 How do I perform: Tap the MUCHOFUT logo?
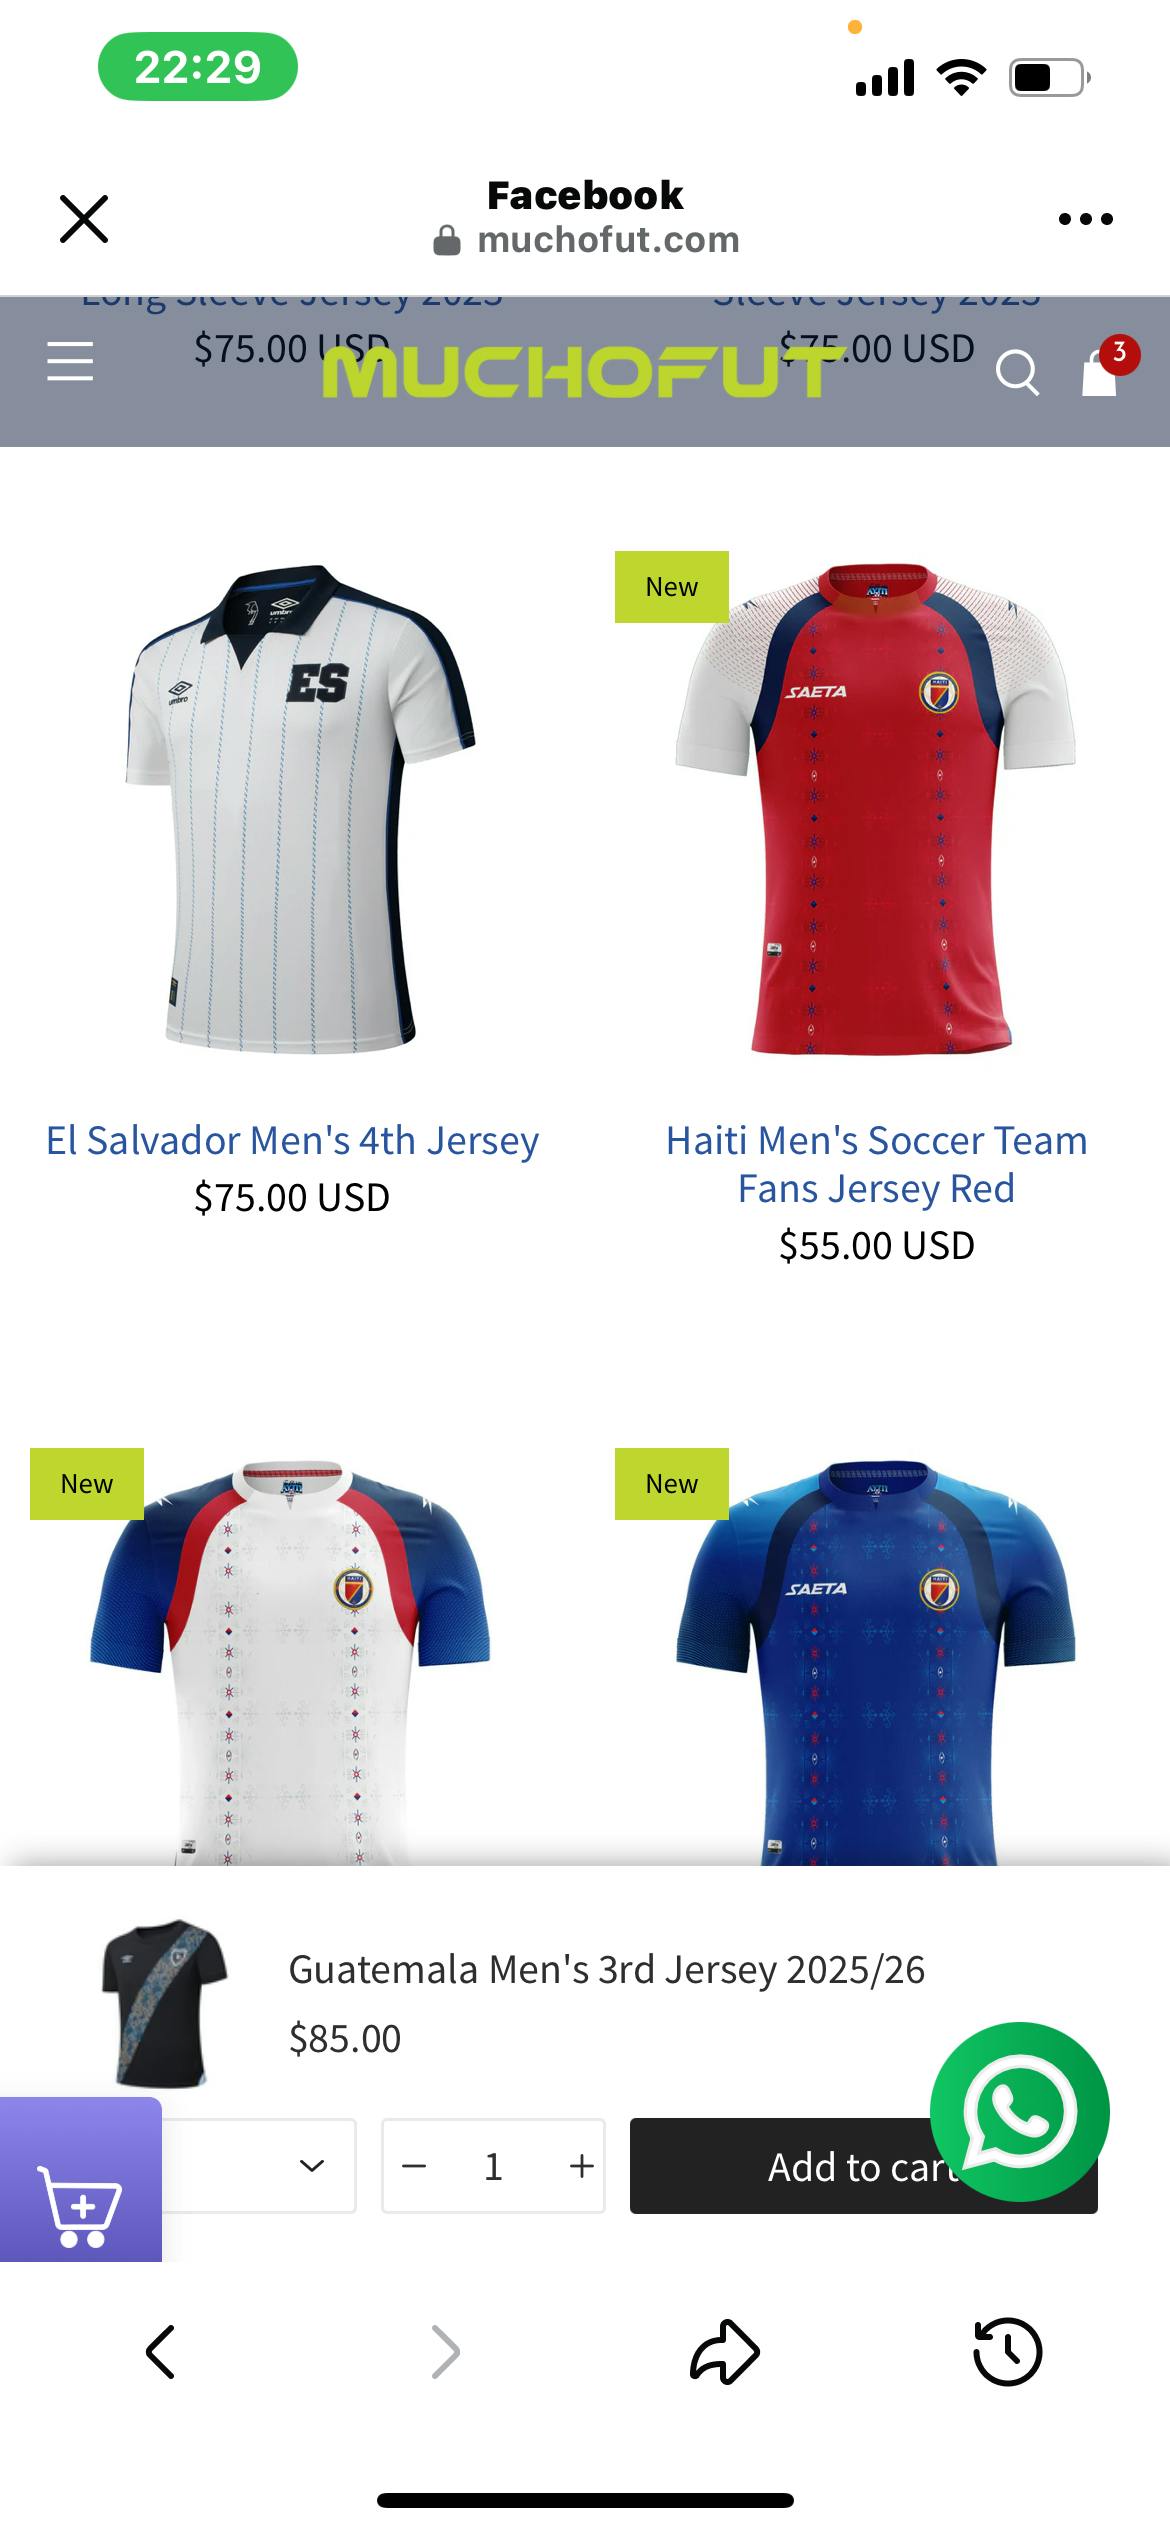[578, 372]
